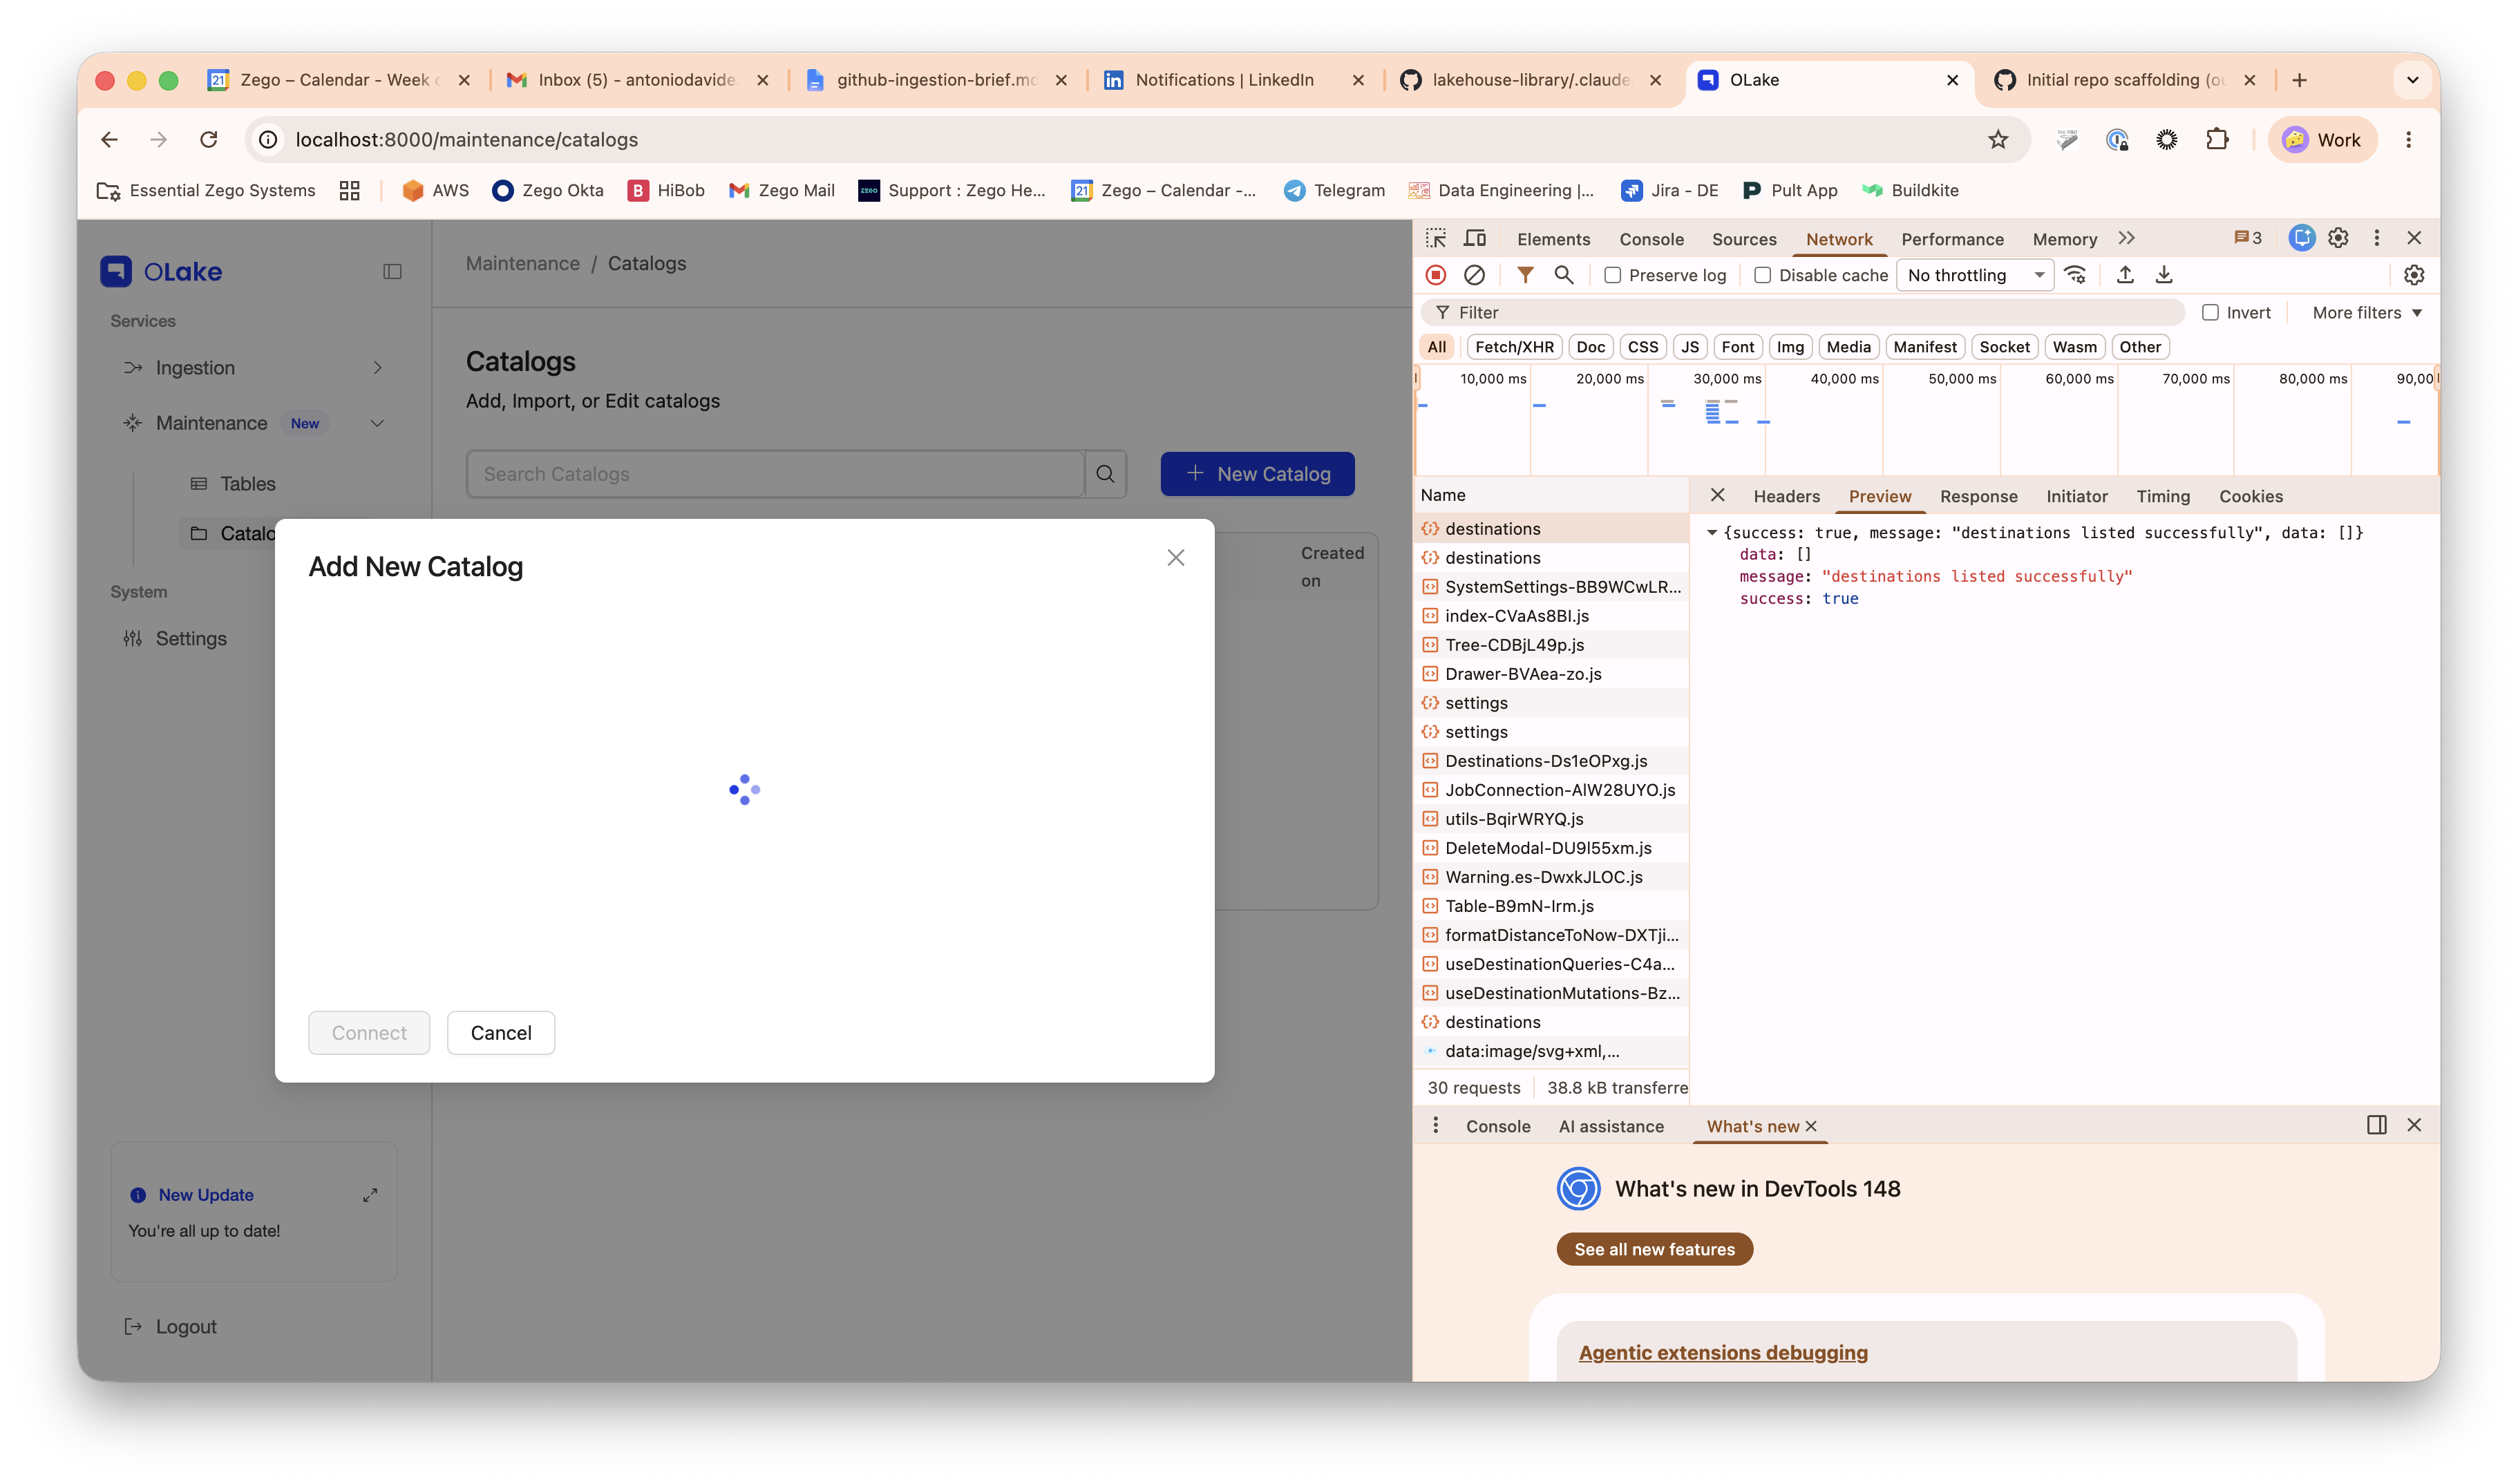Open the More filters dropdown
The width and height of the screenshot is (2518, 1484).
click(2366, 313)
